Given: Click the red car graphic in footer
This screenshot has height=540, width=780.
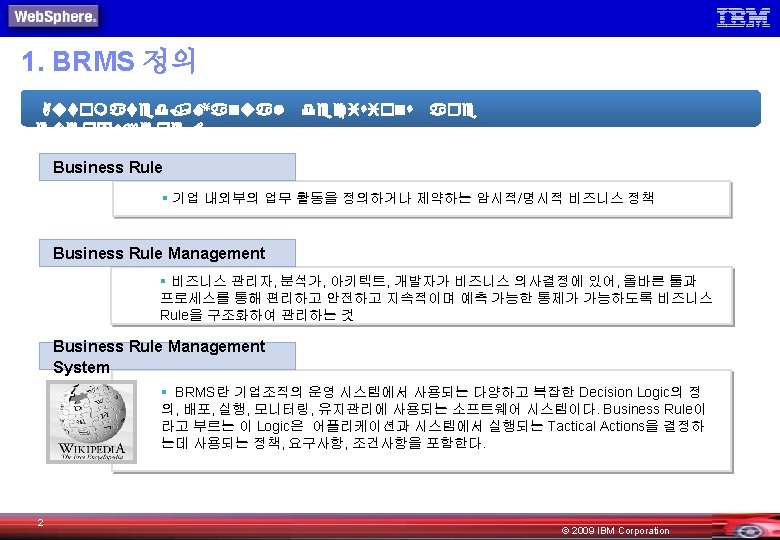Looking at the screenshot, I should coord(746,527).
